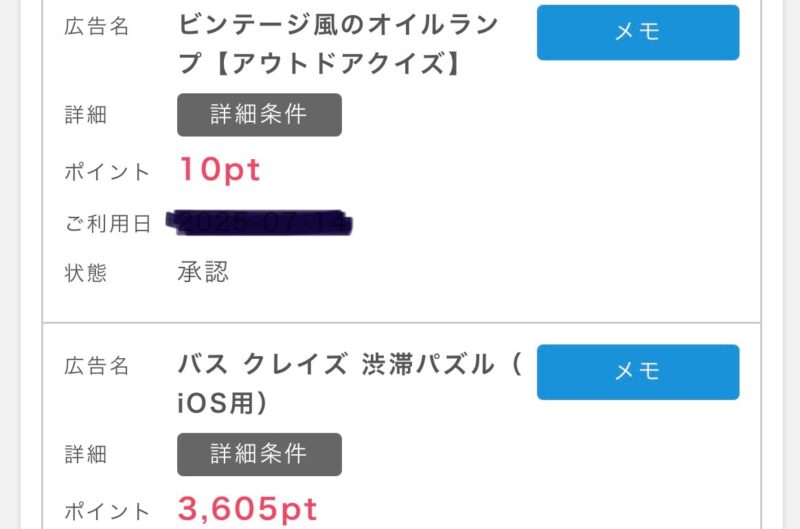Open memo for ビンテージ風のオイルランプ ad

pyautogui.click(x=638, y=32)
